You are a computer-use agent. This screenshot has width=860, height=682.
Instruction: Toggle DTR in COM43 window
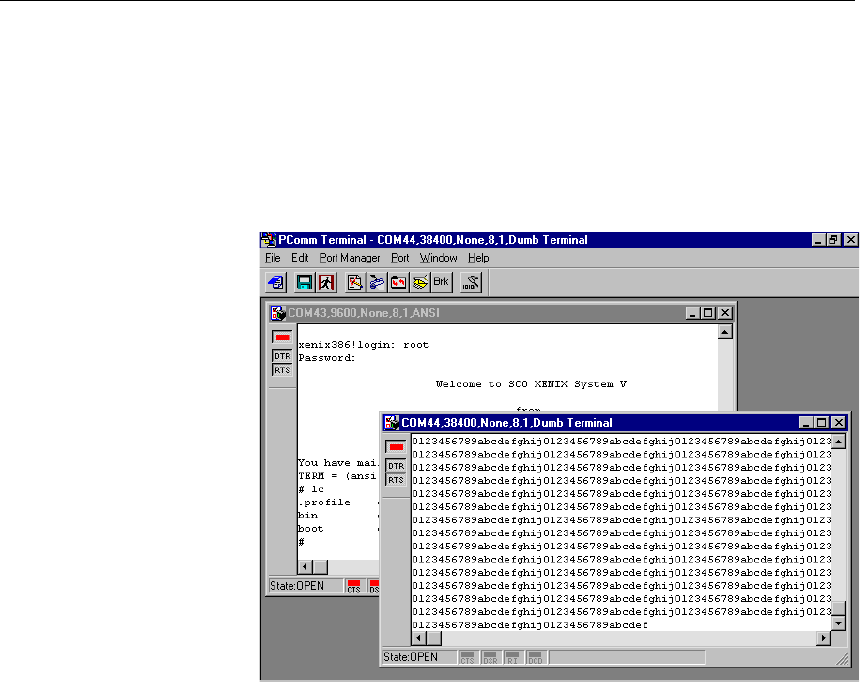click(x=282, y=356)
